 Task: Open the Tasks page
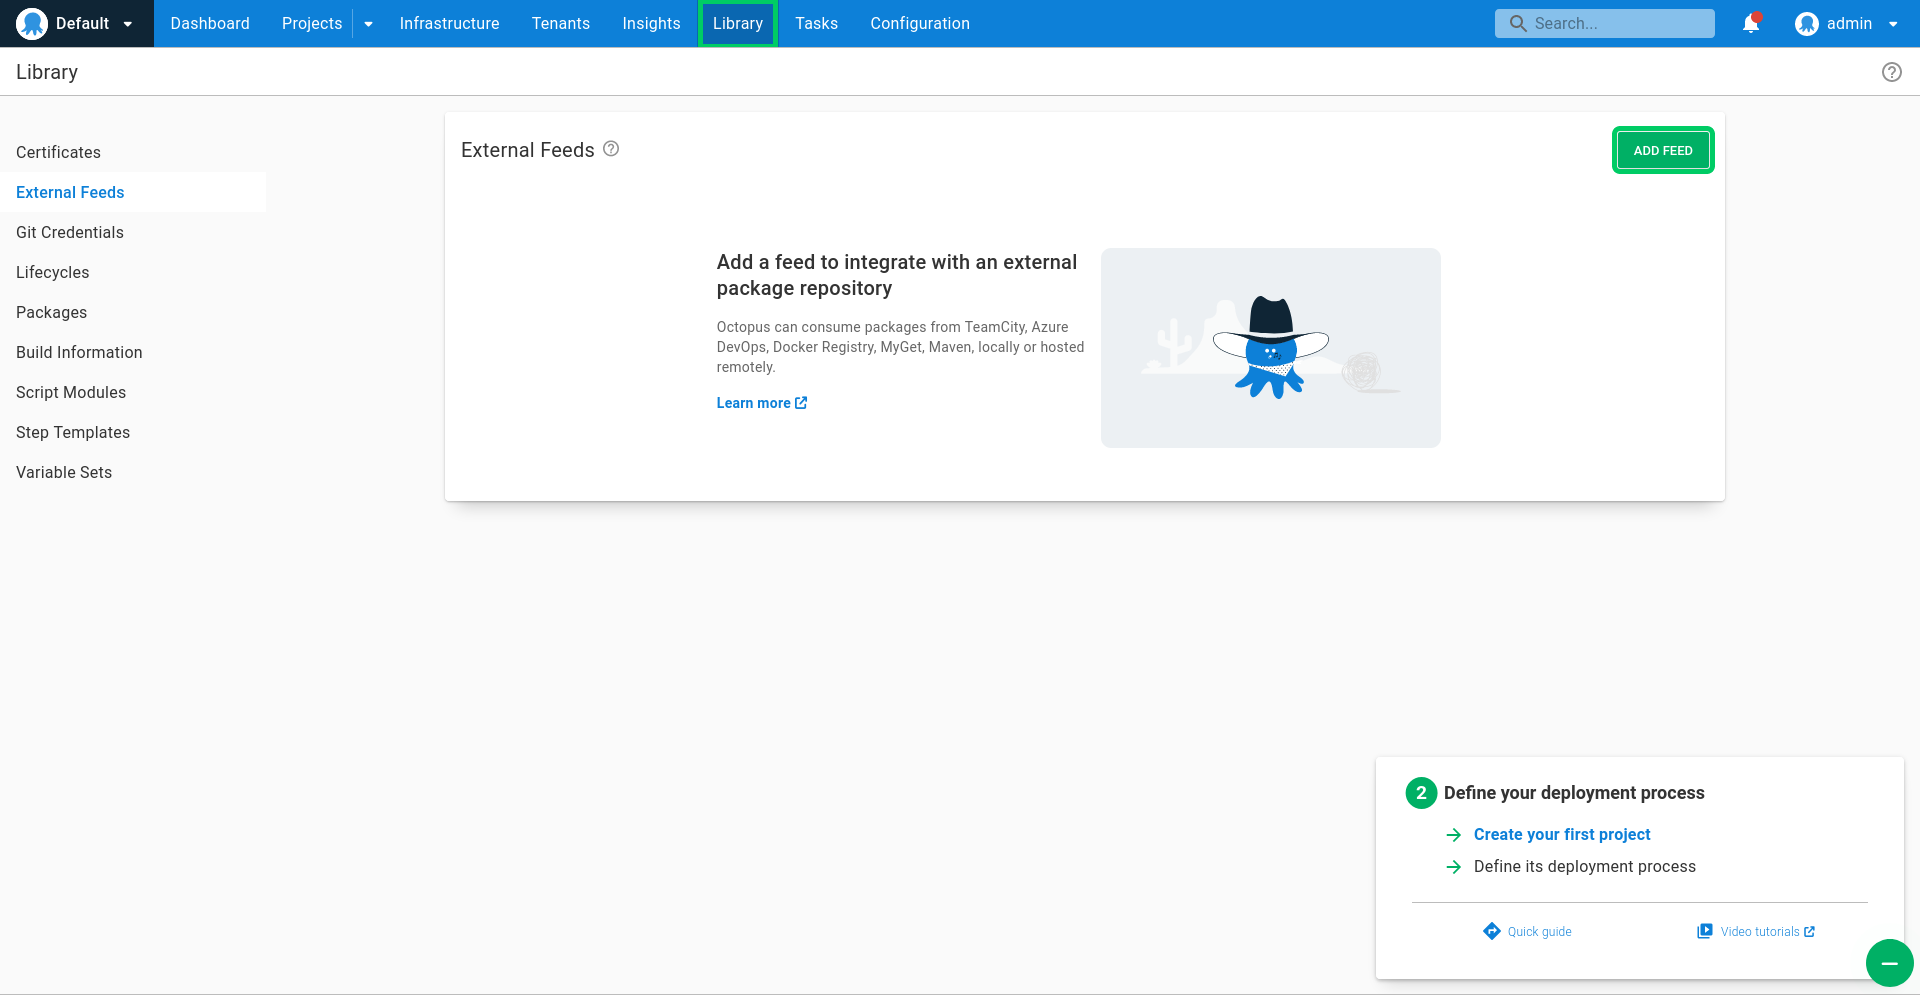pos(816,23)
